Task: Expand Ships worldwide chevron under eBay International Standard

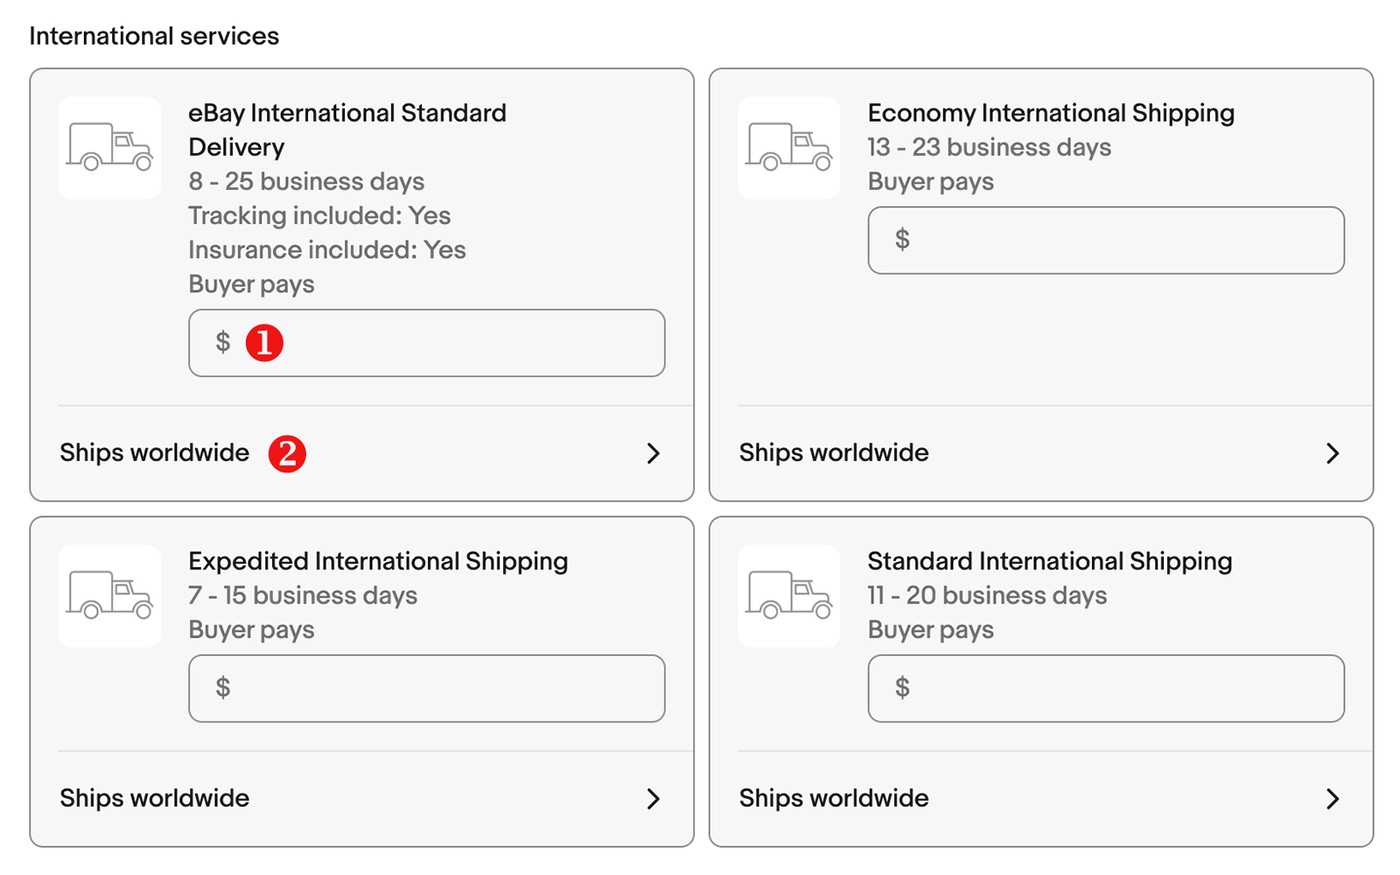Action: tap(653, 453)
